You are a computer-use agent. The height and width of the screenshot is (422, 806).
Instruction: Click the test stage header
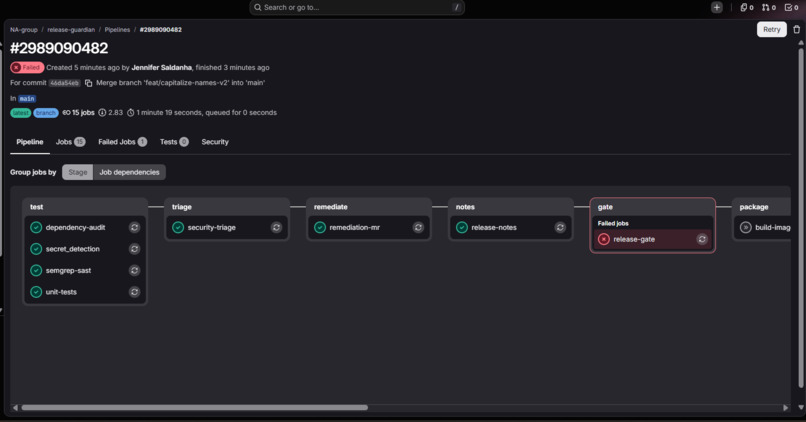click(x=36, y=207)
